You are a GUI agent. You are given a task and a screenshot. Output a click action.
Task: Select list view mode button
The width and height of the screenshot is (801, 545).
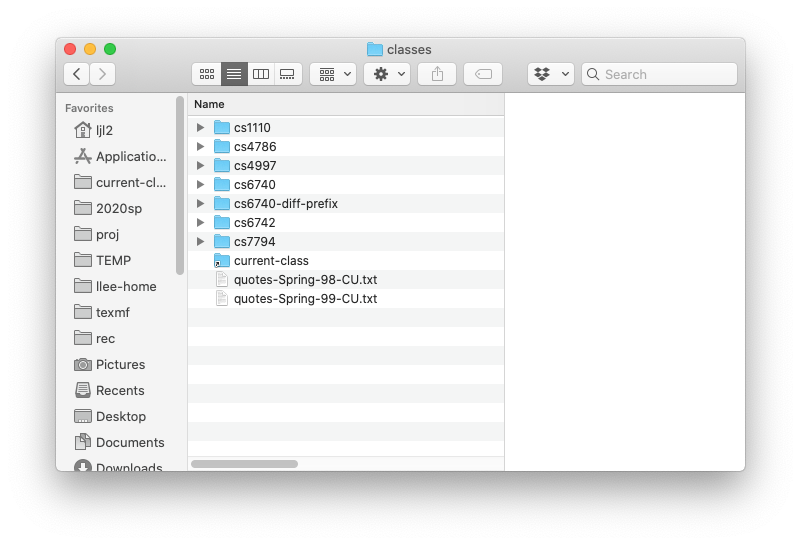click(x=234, y=74)
